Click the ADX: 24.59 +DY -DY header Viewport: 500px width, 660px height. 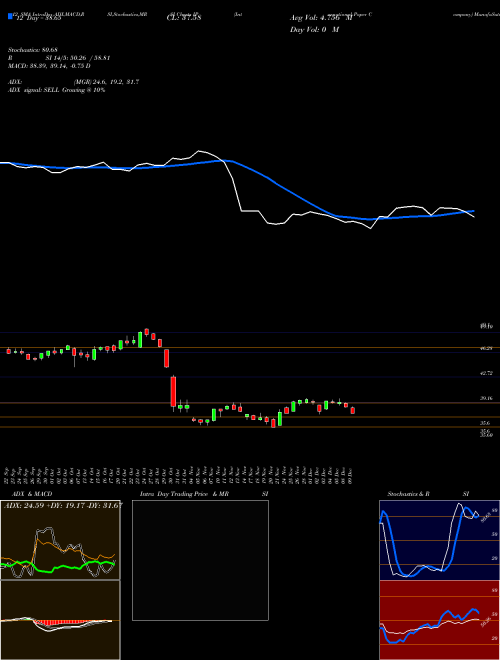click(x=63, y=505)
